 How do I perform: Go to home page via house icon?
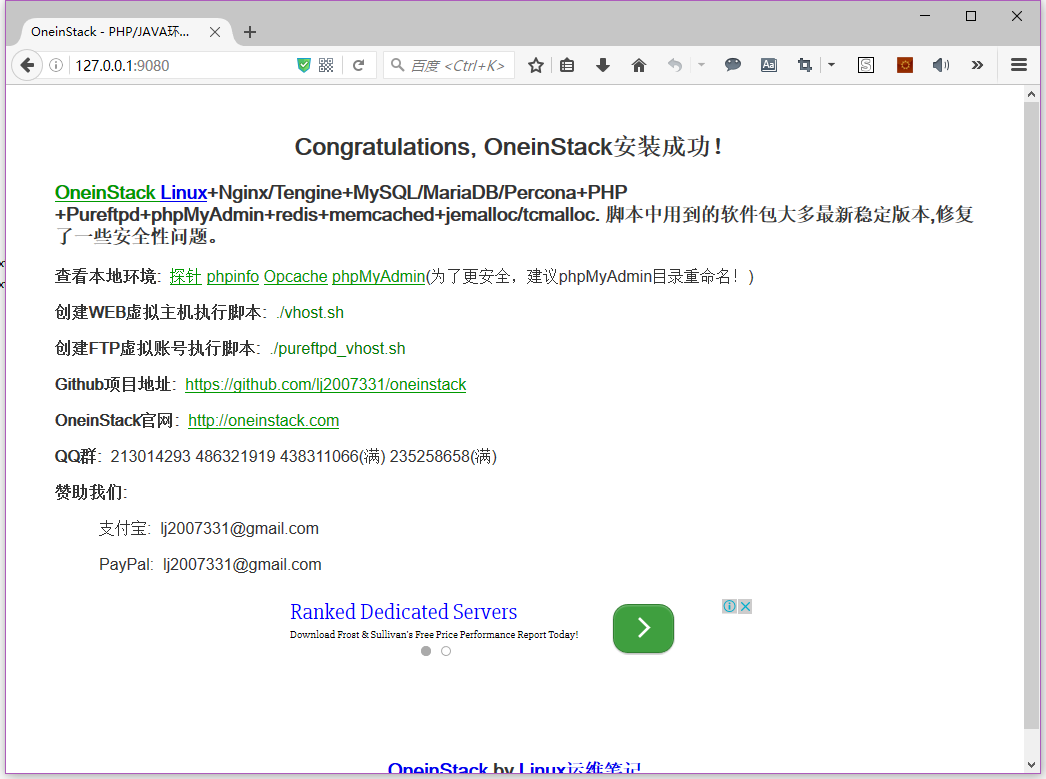(638, 65)
